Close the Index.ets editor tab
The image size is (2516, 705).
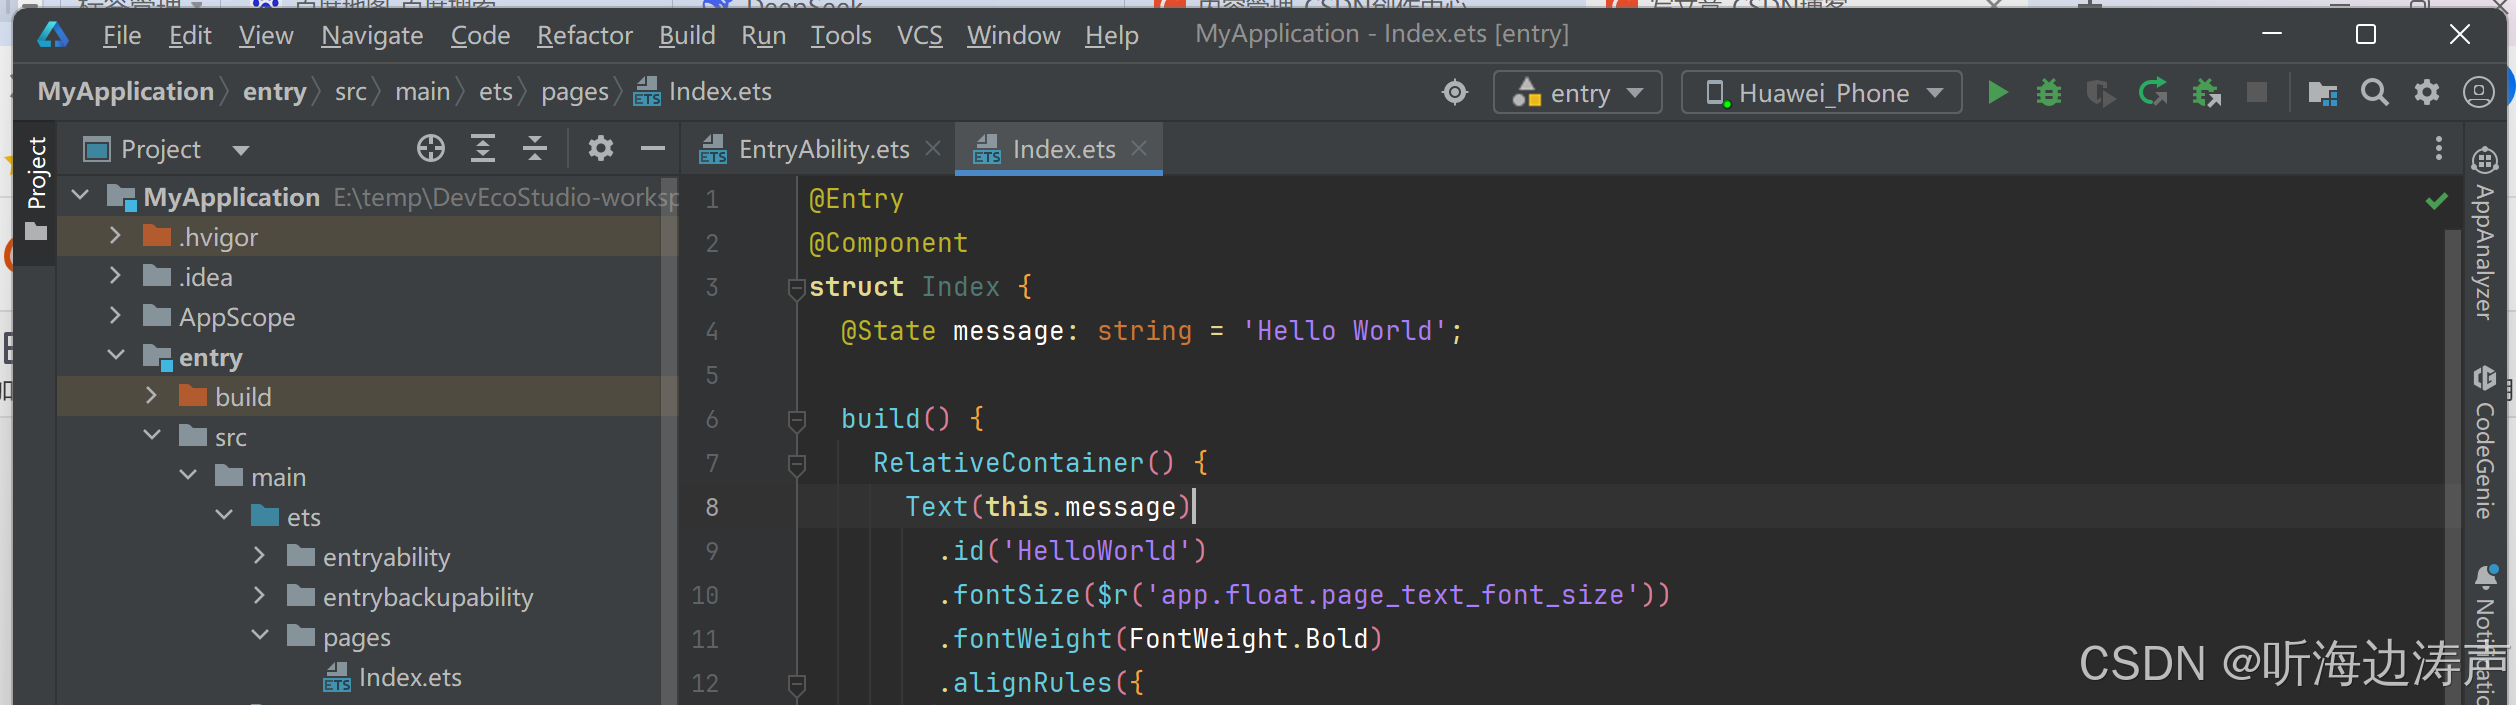[x=1138, y=148]
